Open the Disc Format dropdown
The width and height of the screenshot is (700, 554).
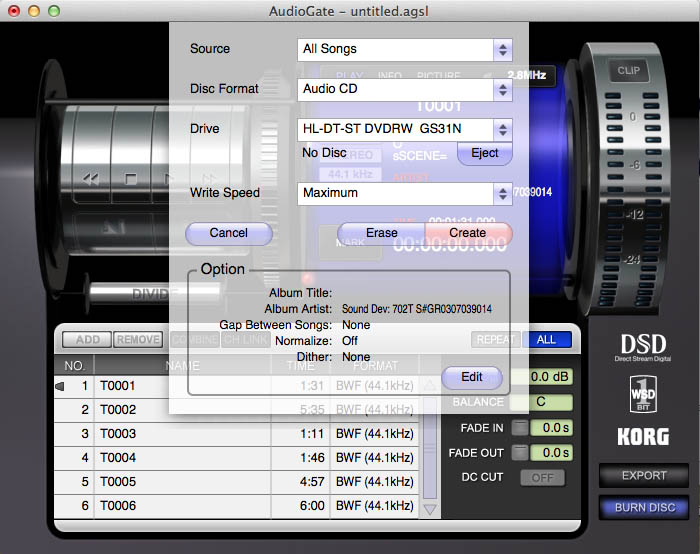point(405,89)
